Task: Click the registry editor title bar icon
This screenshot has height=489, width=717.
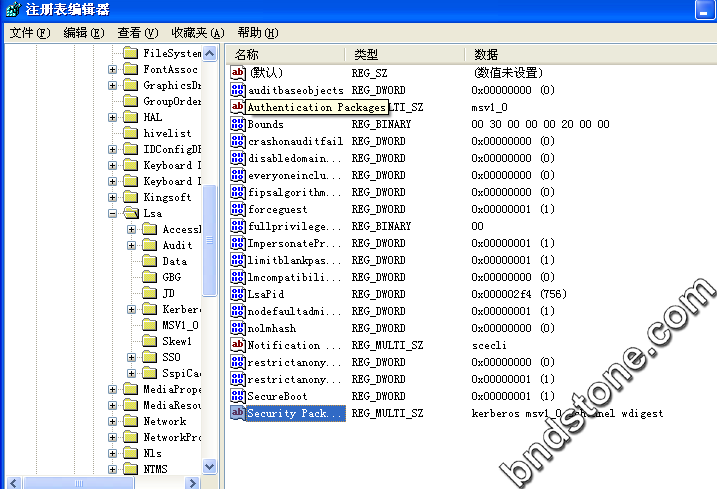Action: (12, 10)
